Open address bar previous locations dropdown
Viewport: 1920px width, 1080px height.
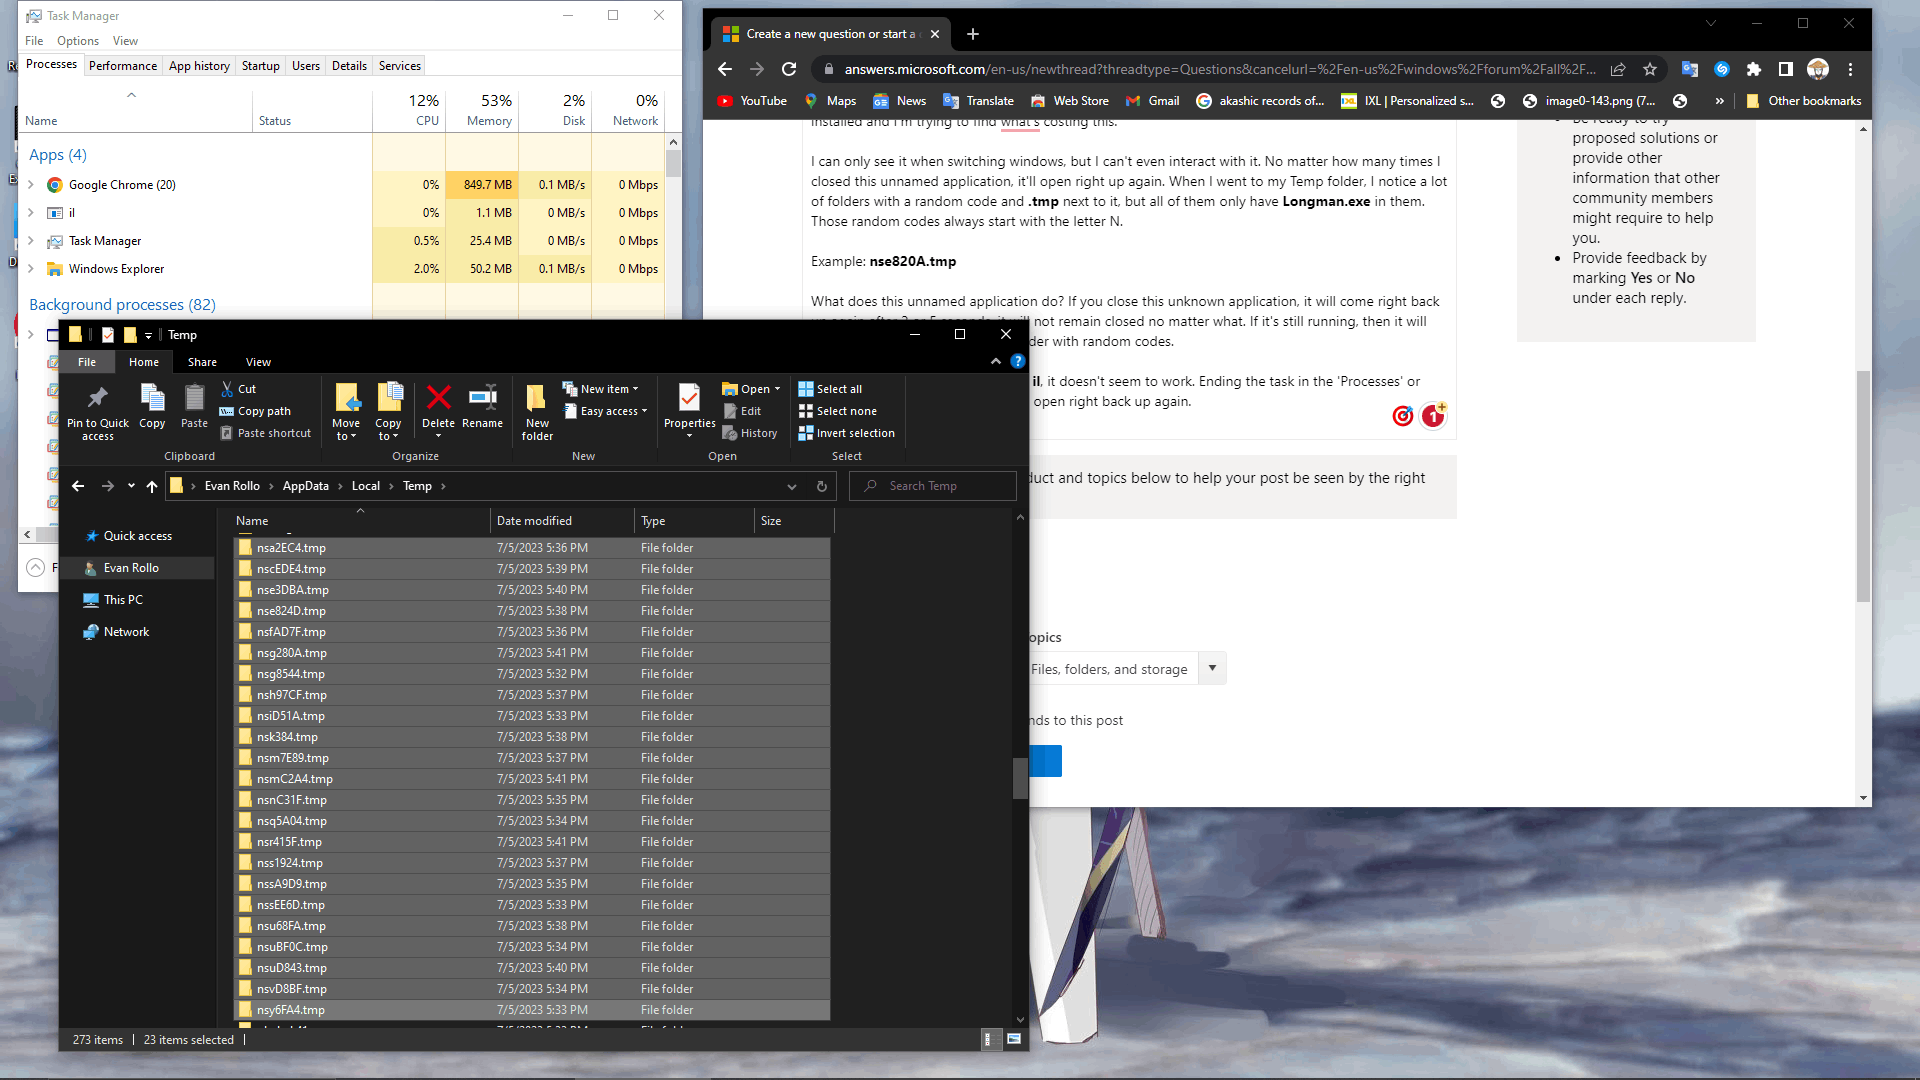click(792, 486)
